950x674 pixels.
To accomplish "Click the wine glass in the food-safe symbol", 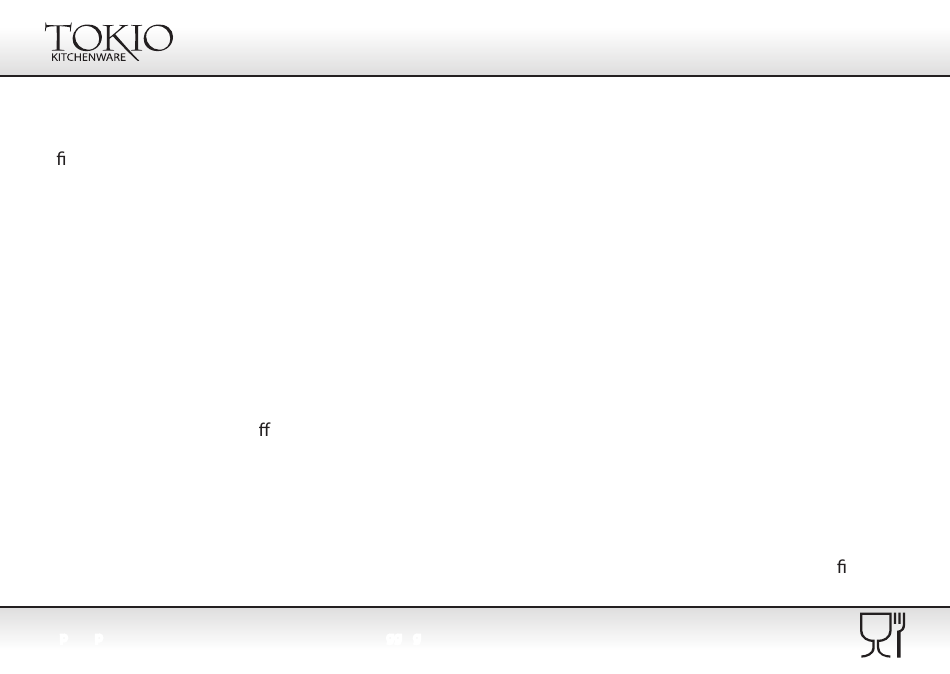I will click(x=875, y=635).
